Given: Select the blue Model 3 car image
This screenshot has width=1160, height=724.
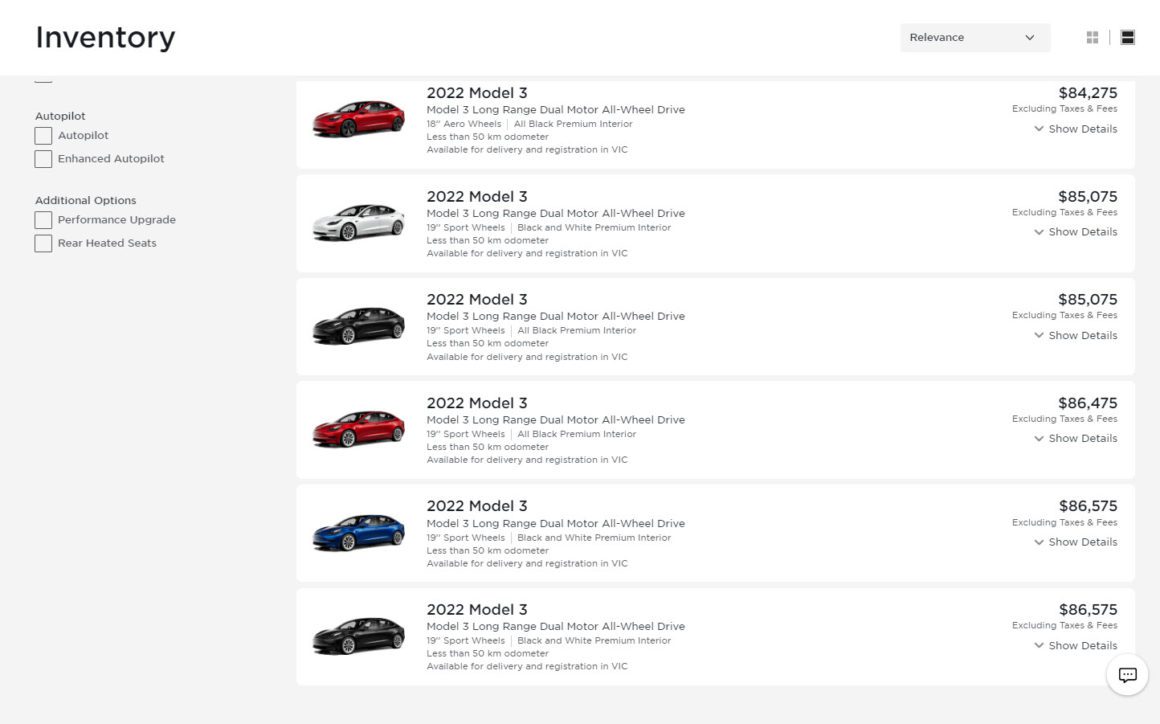Looking at the screenshot, I should tap(359, 532).
